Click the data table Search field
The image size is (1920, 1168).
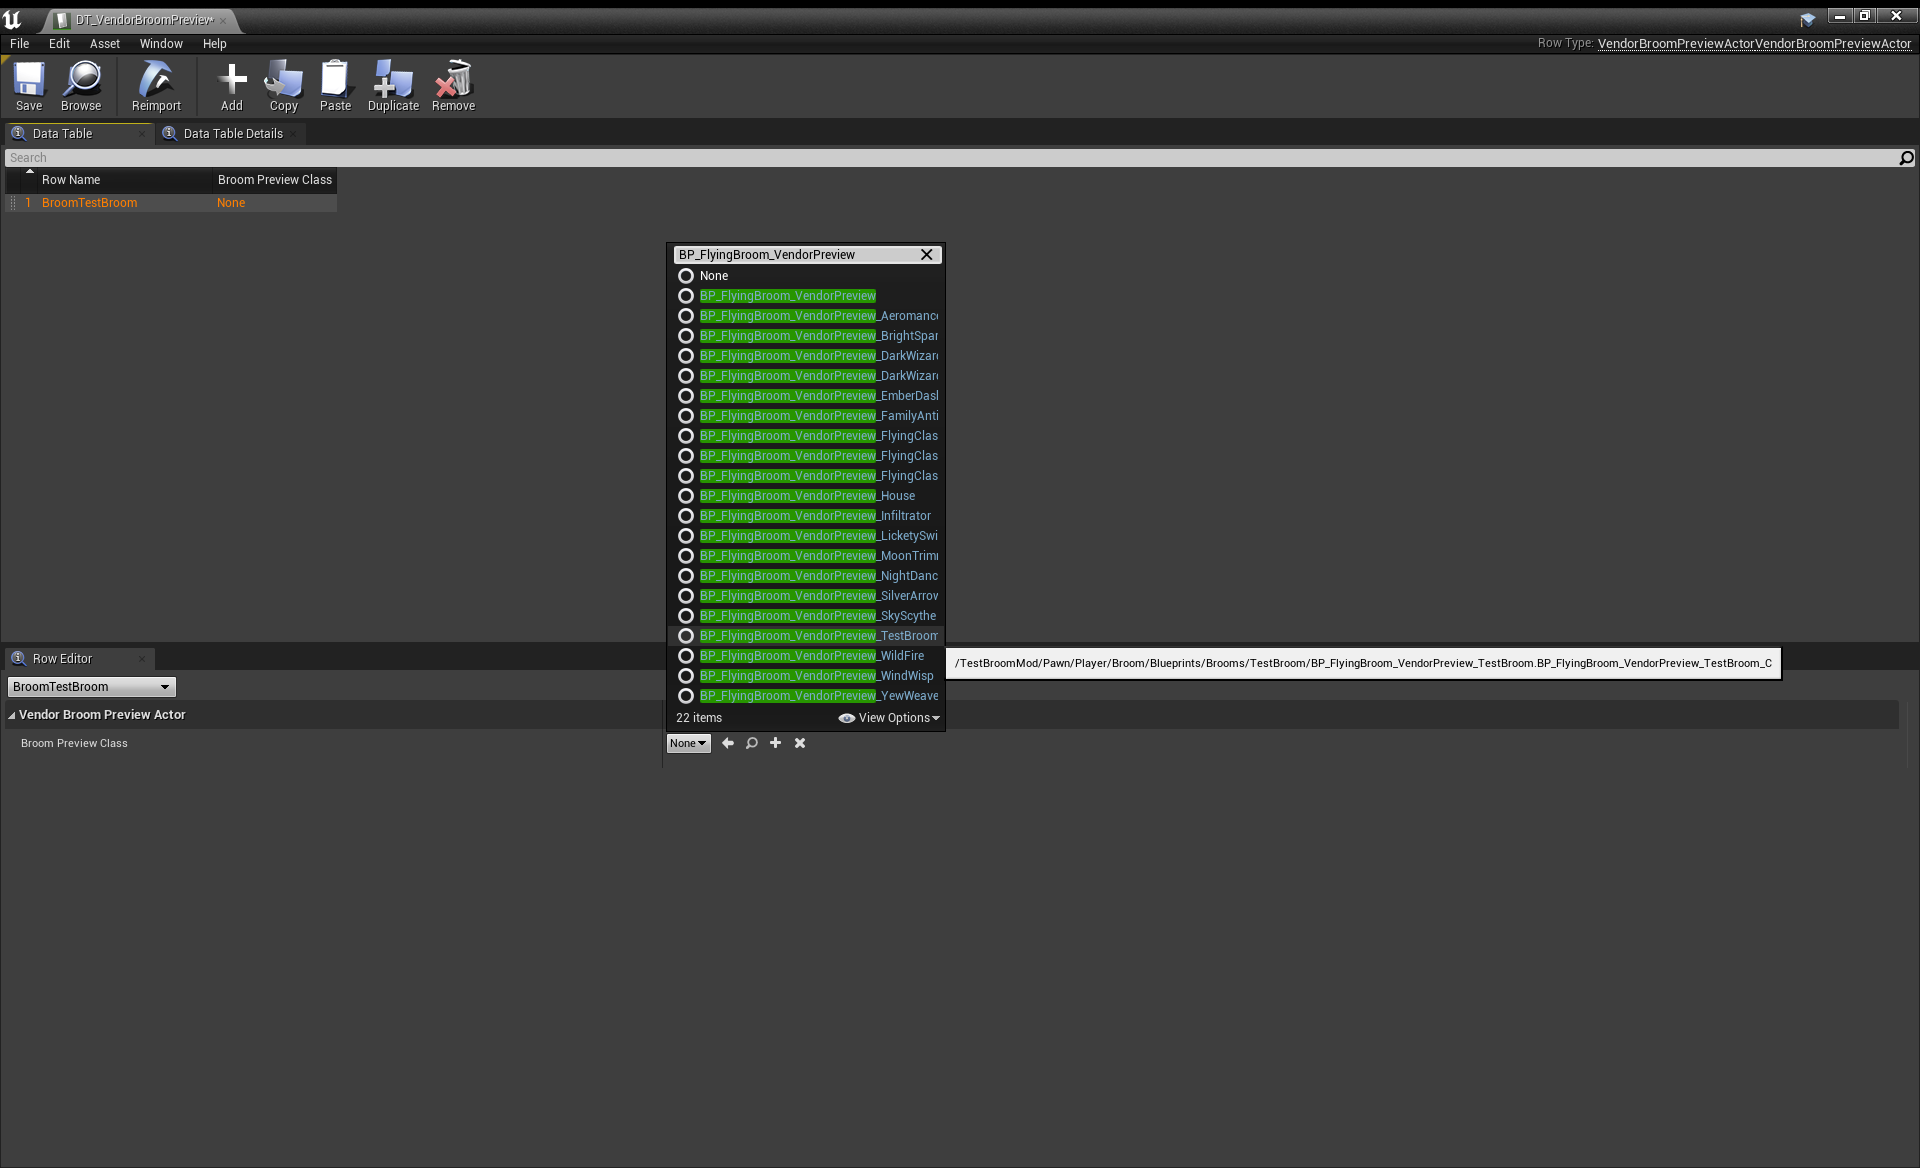[x=950, y=158]
